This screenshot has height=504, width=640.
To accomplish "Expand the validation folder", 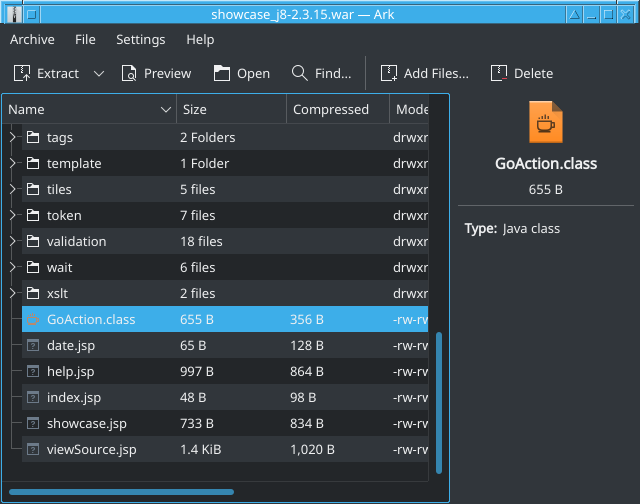I will pyautogui.click(x=13, y=241).
